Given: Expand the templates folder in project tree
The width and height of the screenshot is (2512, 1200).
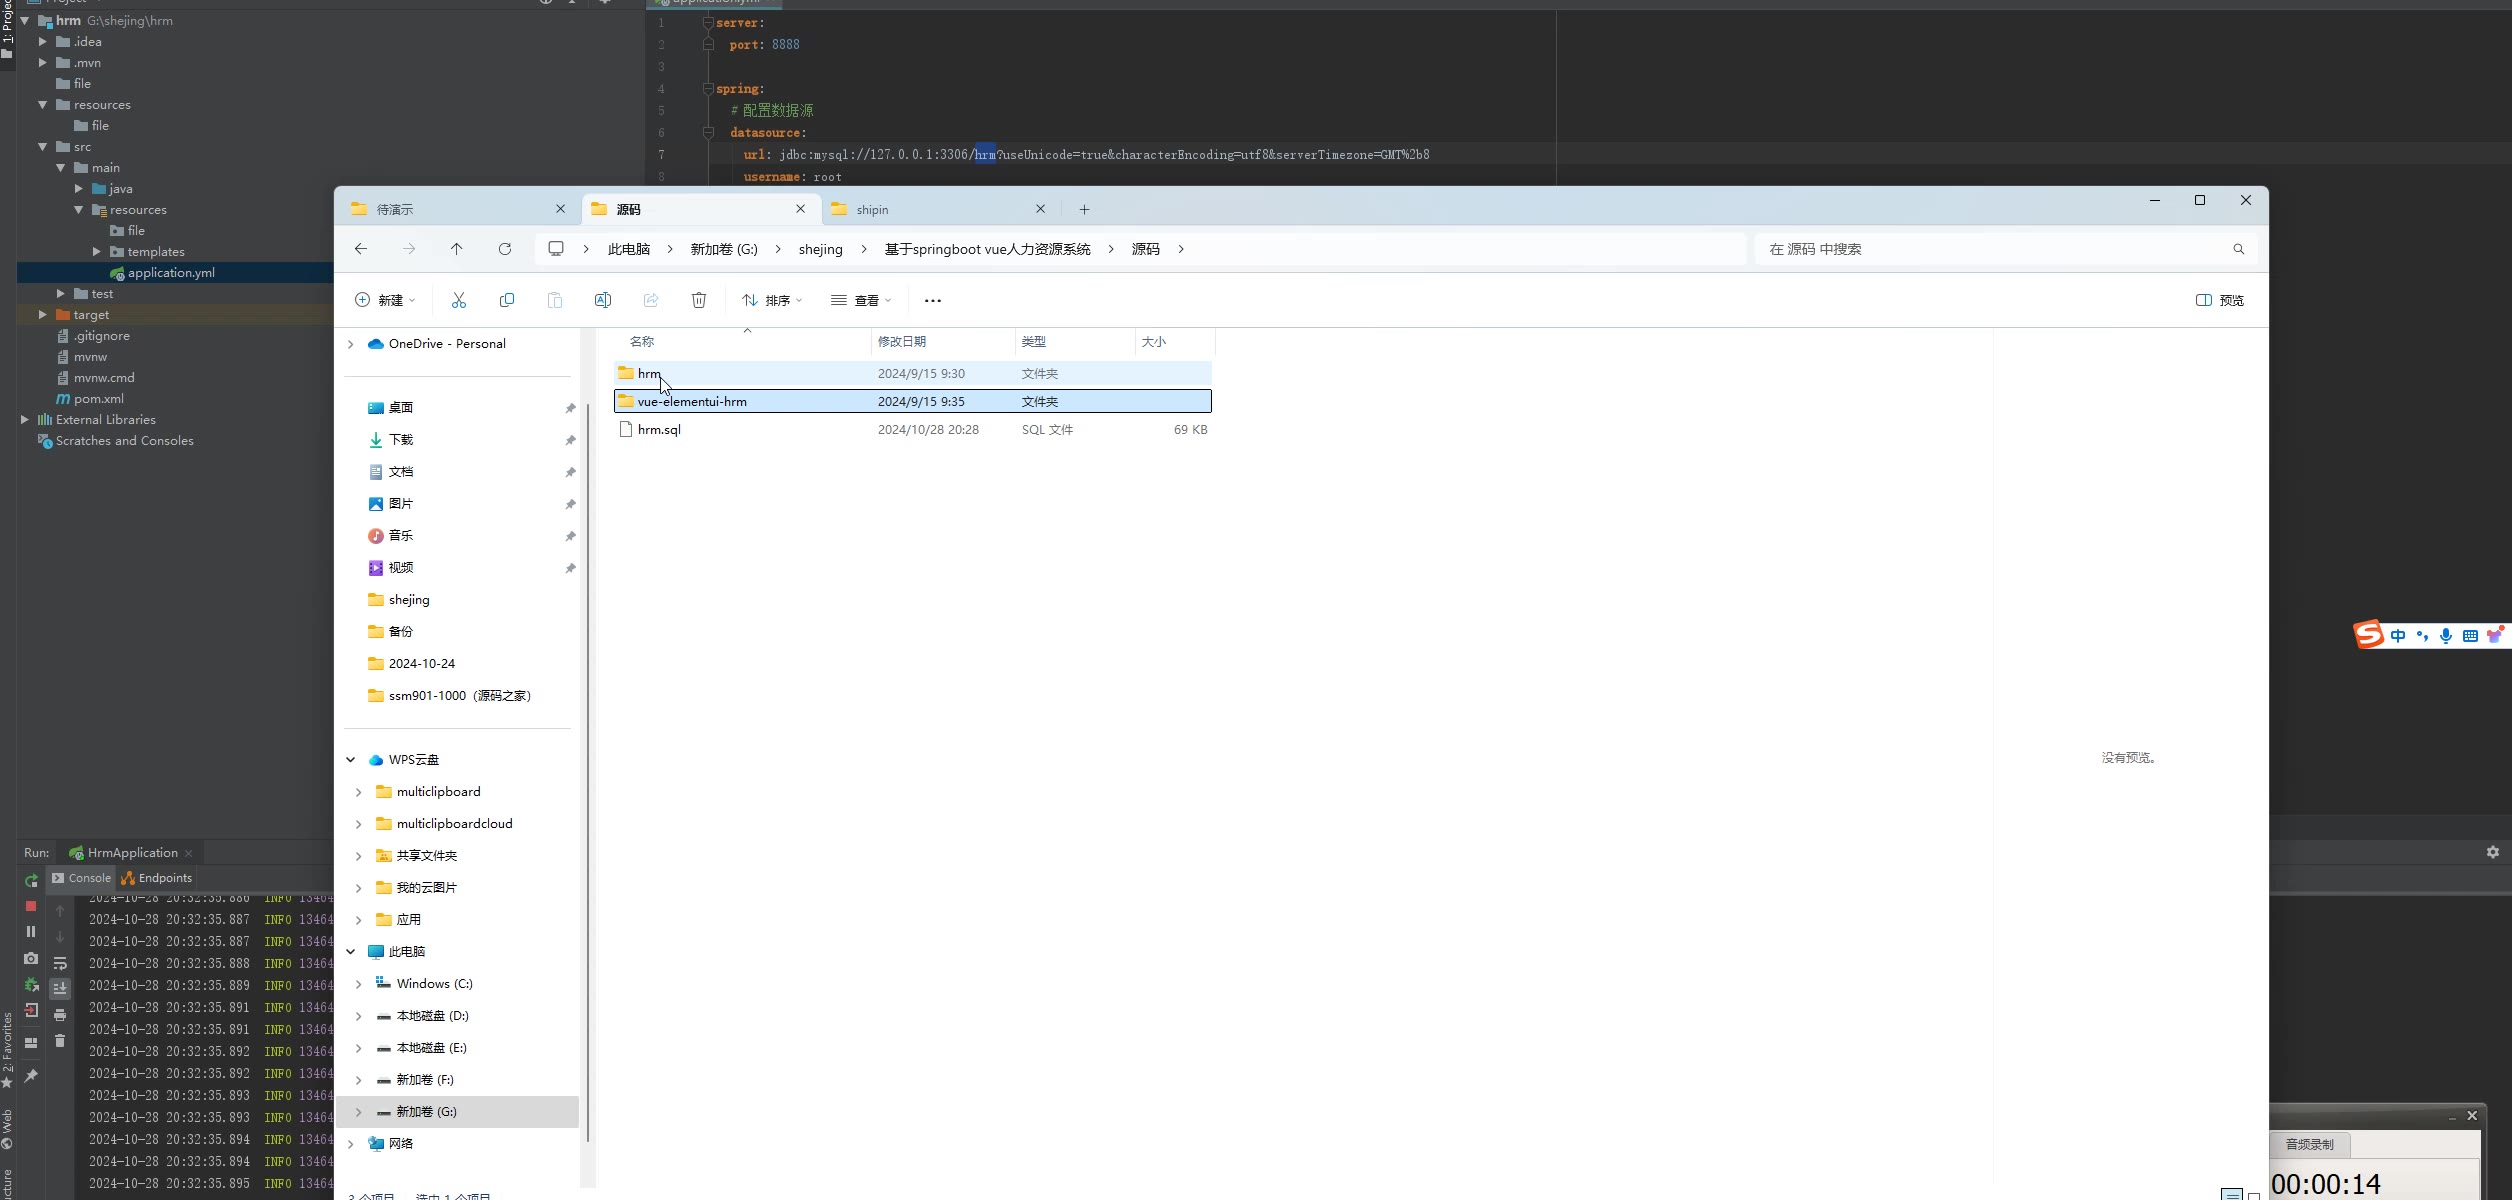Looking at the screenshot, I should click(x=97, y=252).
